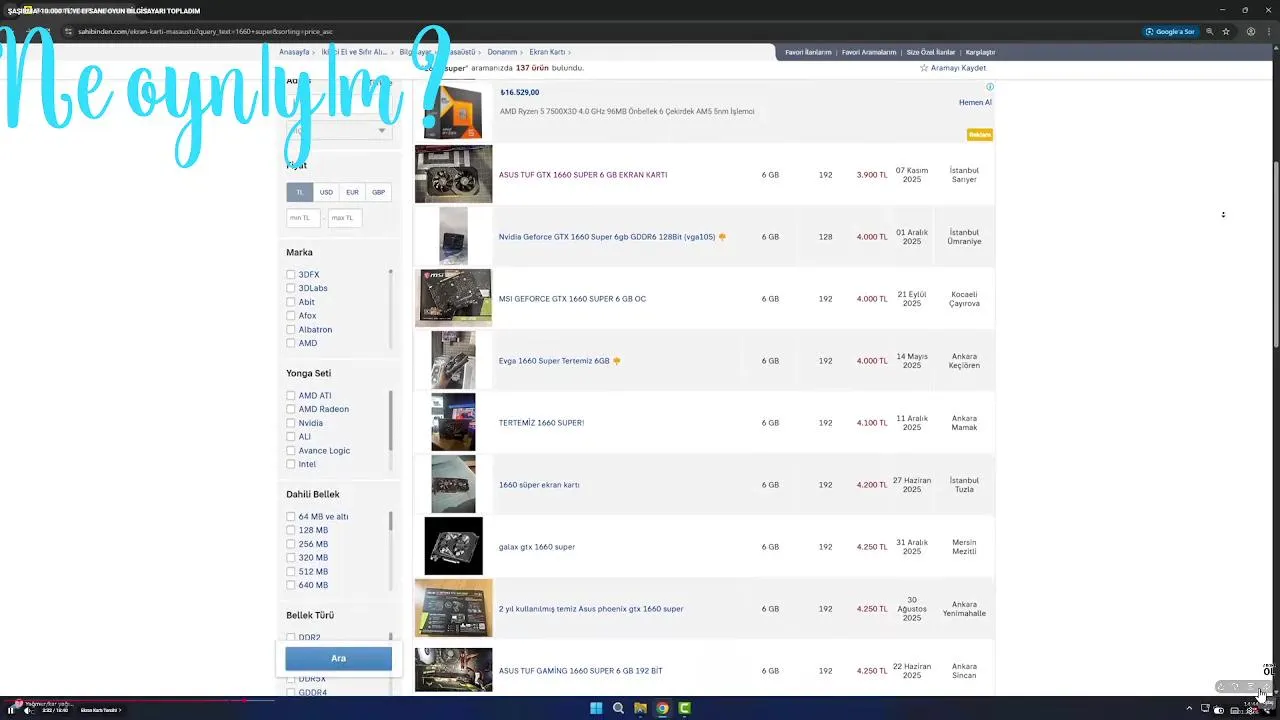
Task: Click the hand icon beside Evga 1660 listing
Action: 617,361
